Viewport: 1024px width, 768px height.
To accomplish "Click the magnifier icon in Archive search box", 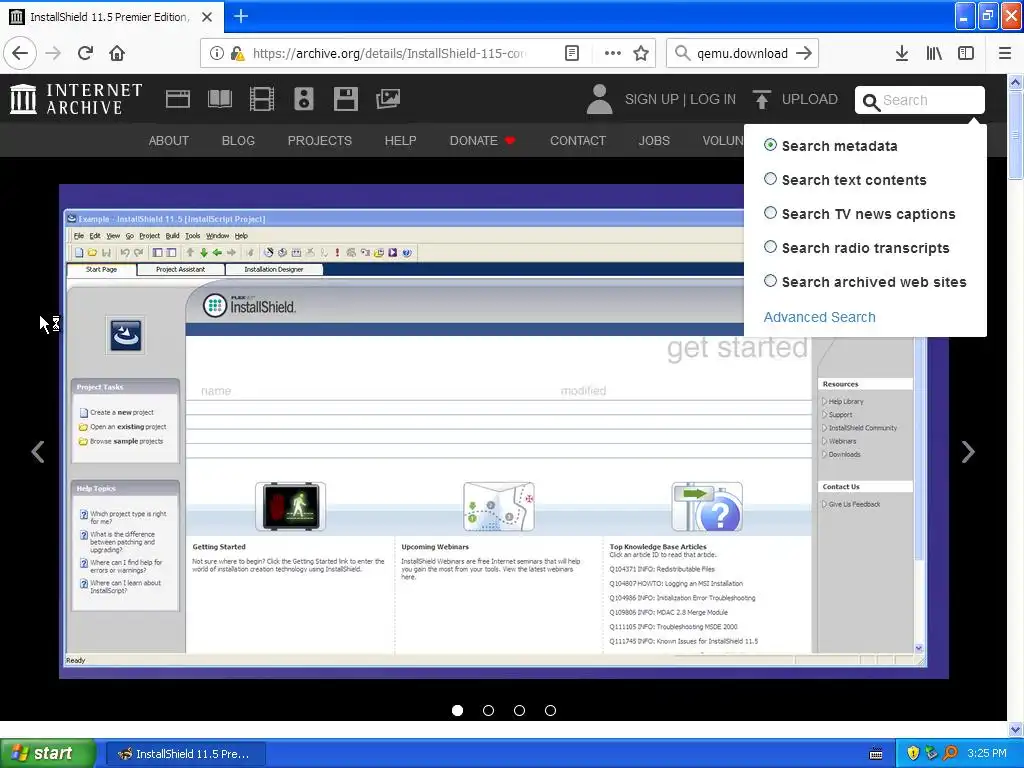I will click(x=871, y=101).
